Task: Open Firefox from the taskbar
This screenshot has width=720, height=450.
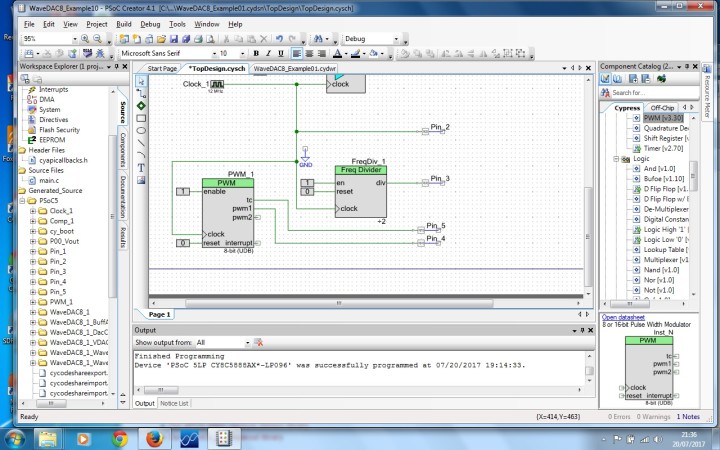Action: pyautogui.click(x=155, y=439)
